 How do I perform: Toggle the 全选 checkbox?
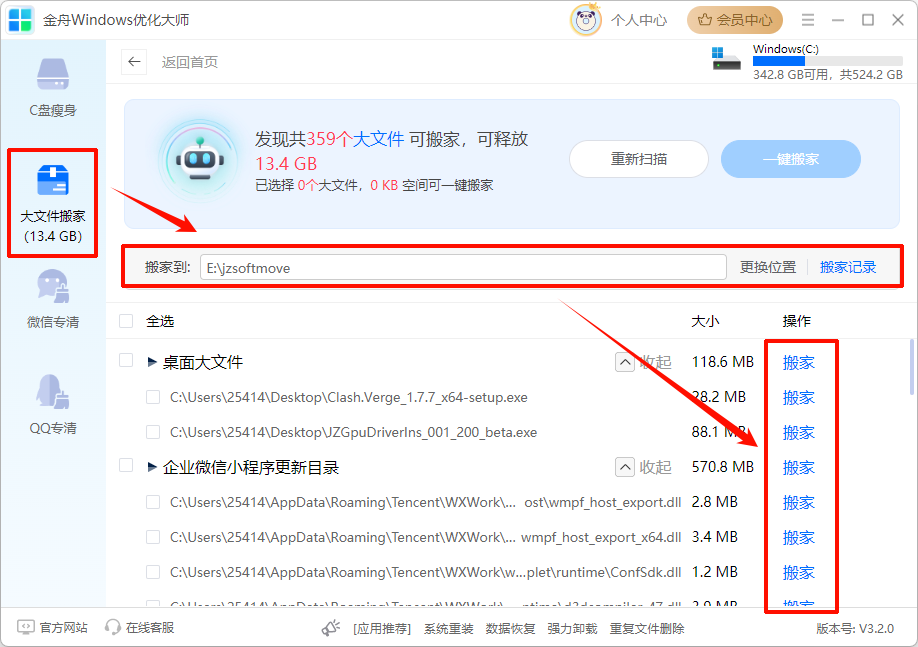[x=126, y=321]
